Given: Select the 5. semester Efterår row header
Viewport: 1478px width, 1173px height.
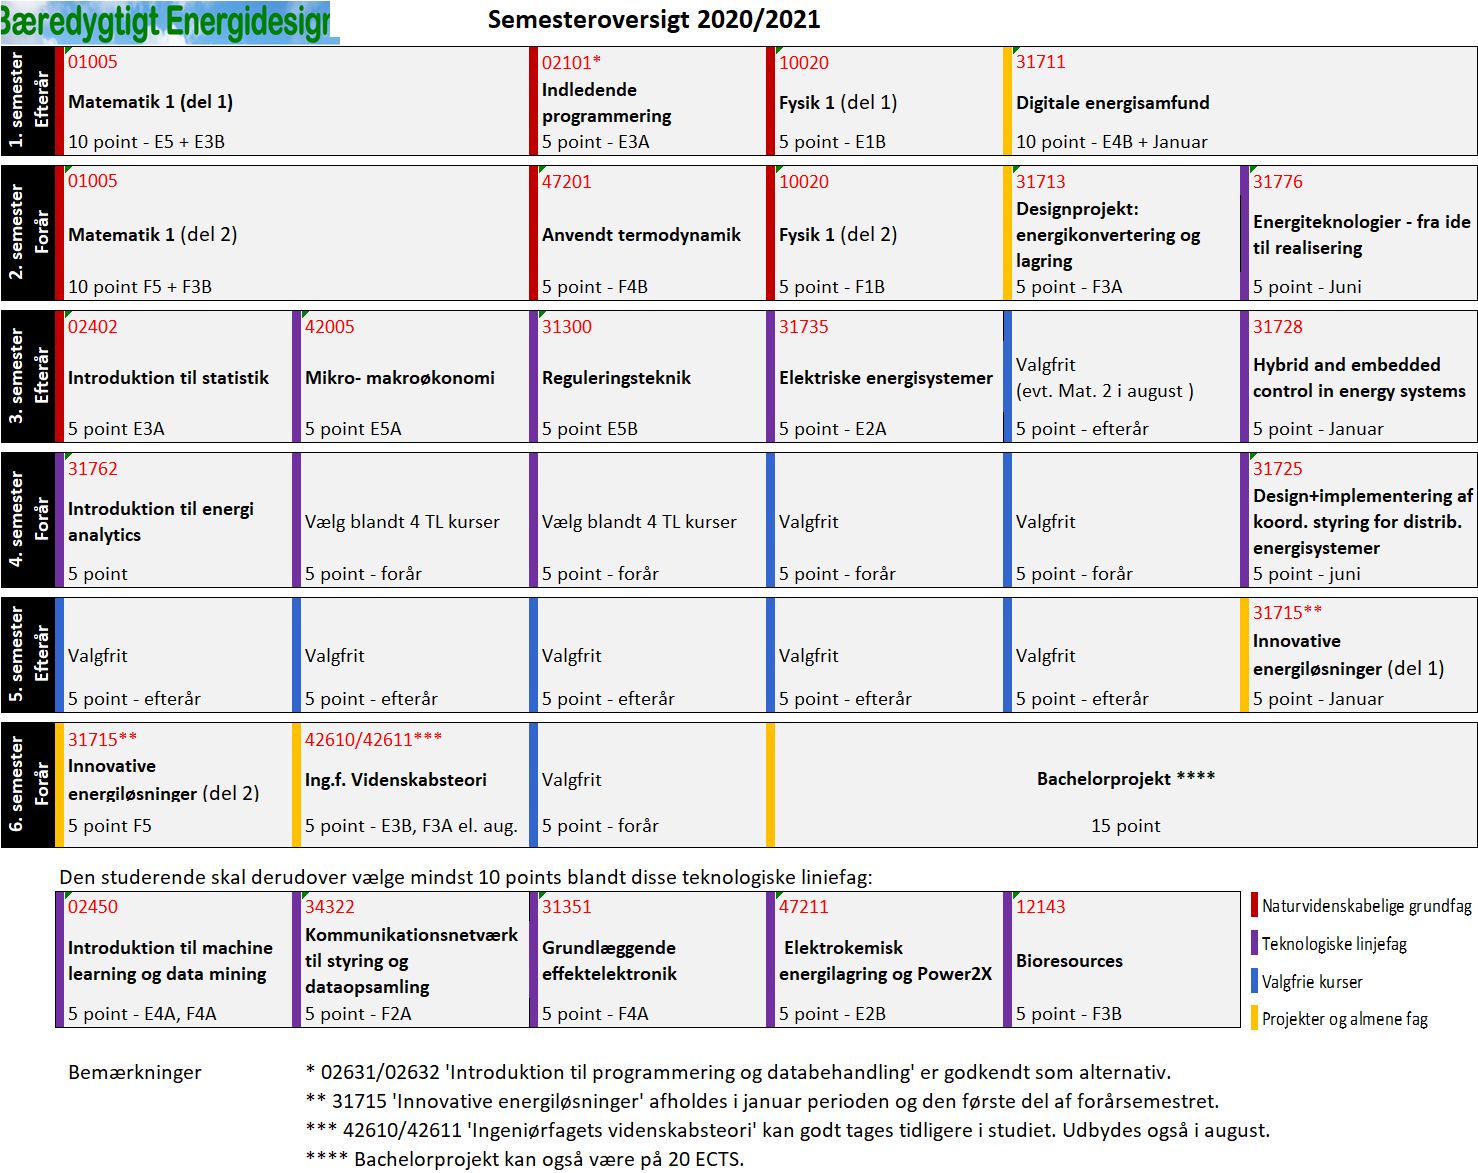Looking at the screenshot, I should (28, 655).
